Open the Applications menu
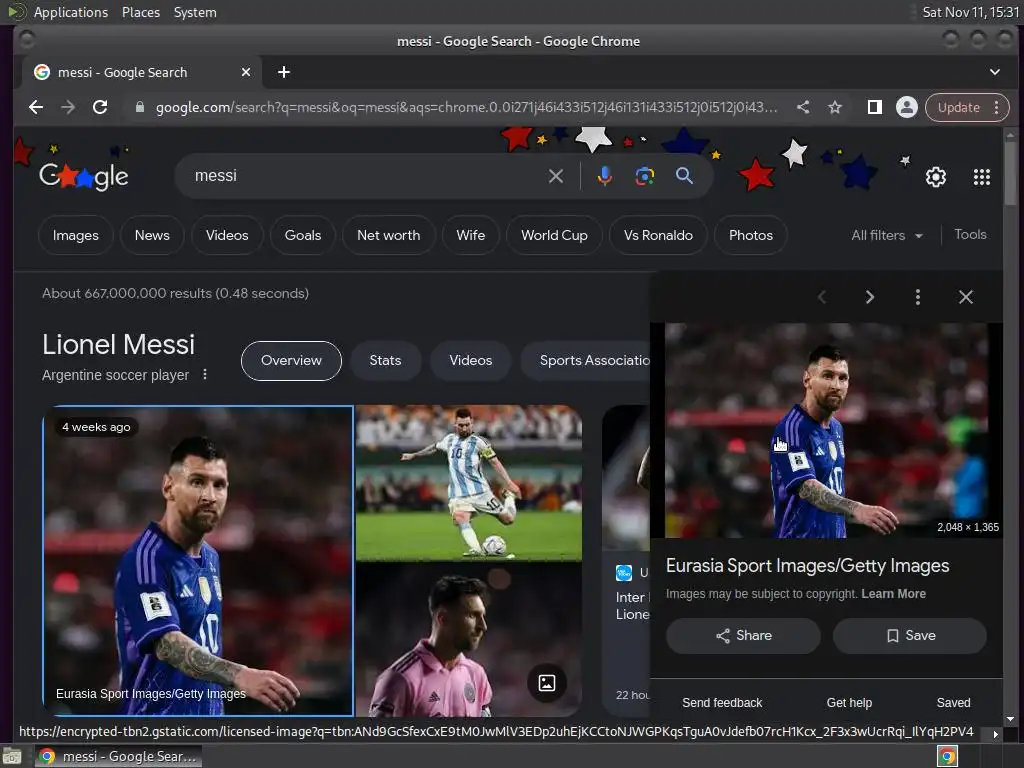Viewport: 1024px width, 768px height. pyautogui.click(x=71, y=12)
